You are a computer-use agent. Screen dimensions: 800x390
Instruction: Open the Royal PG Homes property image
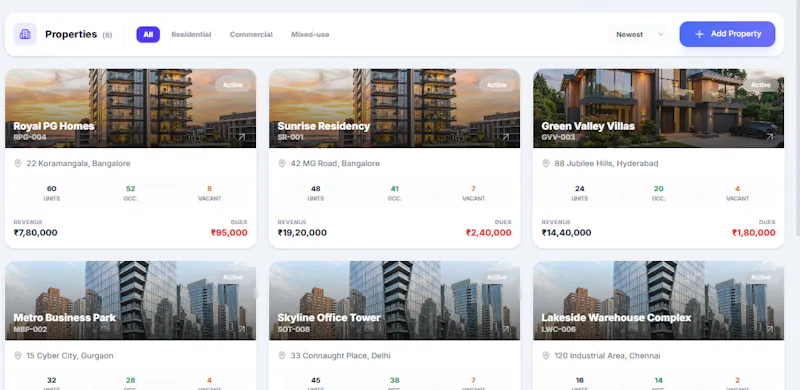[x=131, y=108]
